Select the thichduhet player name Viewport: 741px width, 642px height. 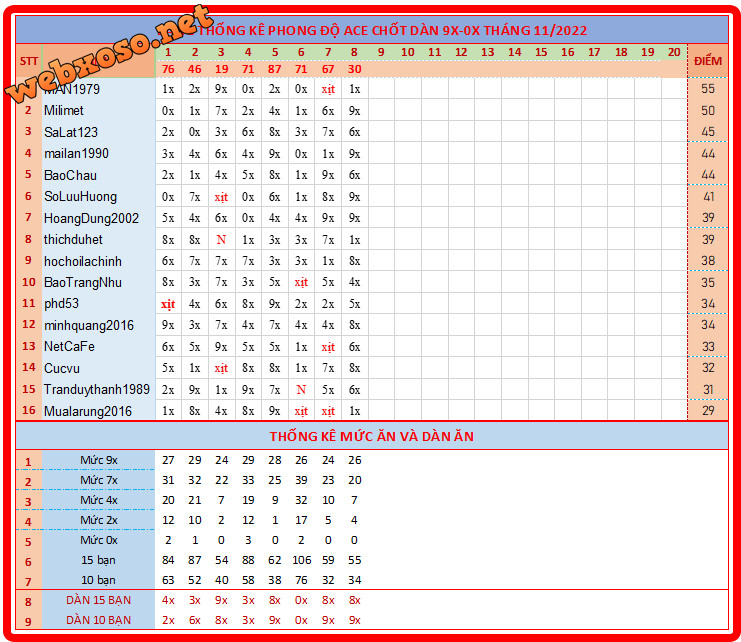pos(73,240)
